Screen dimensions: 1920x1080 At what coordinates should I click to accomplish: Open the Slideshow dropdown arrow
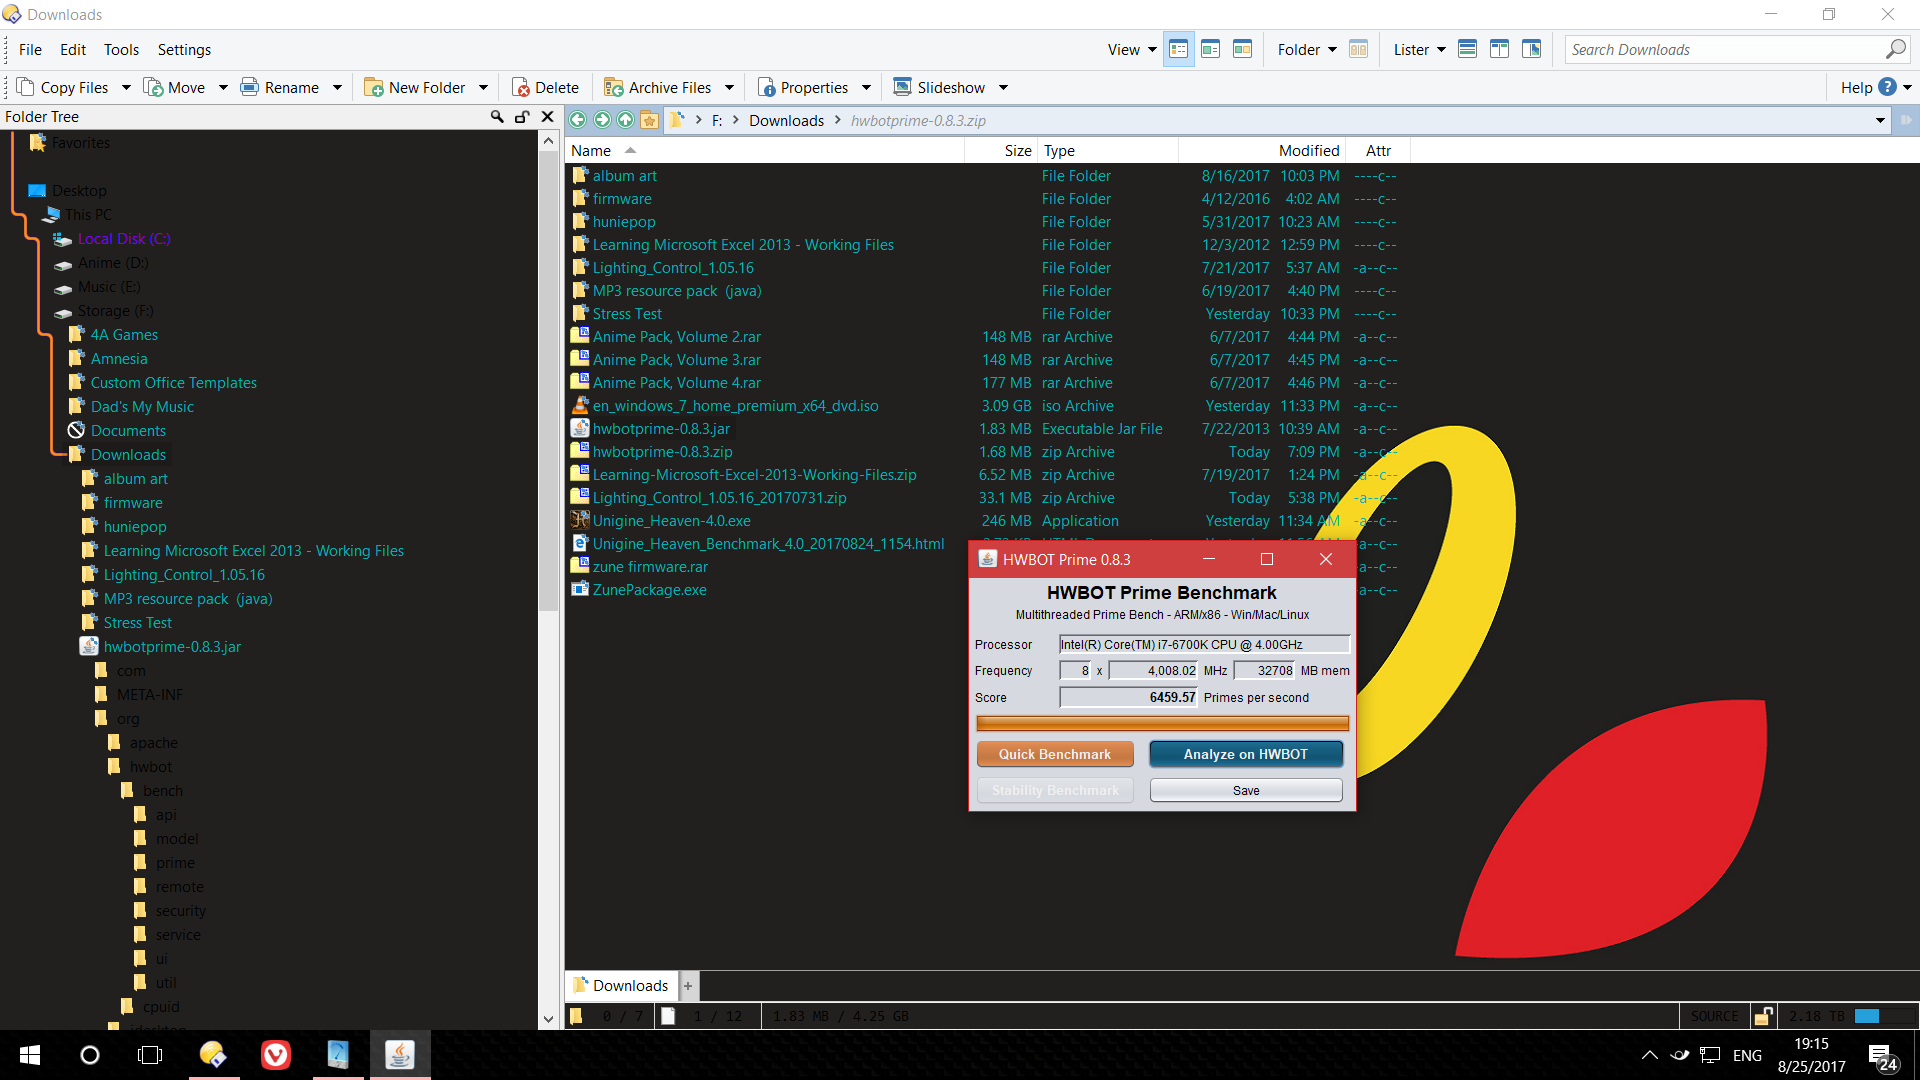click(1003, 88)
